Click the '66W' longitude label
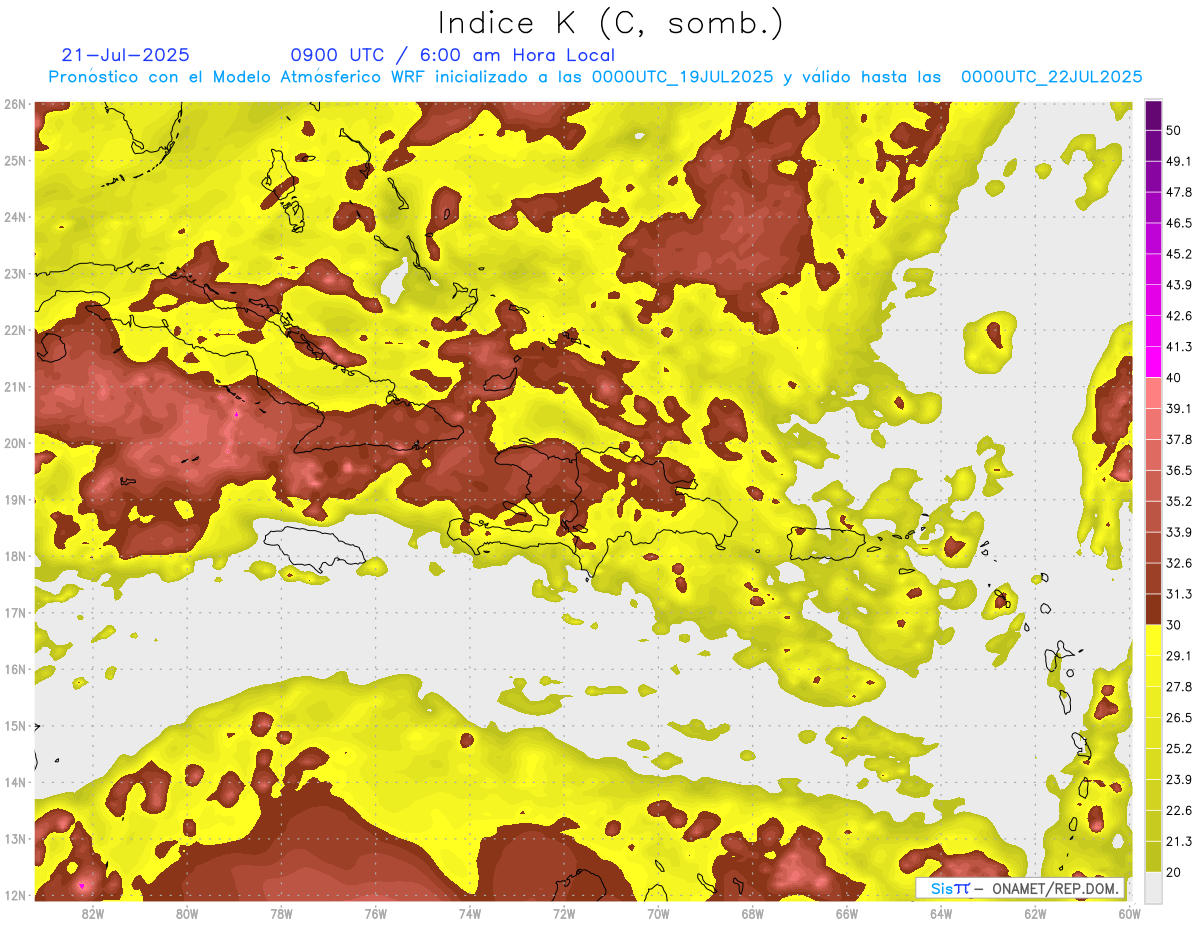Image resolution: width=1200 pixels, height=927 pixels. click(x=847, y=913)
